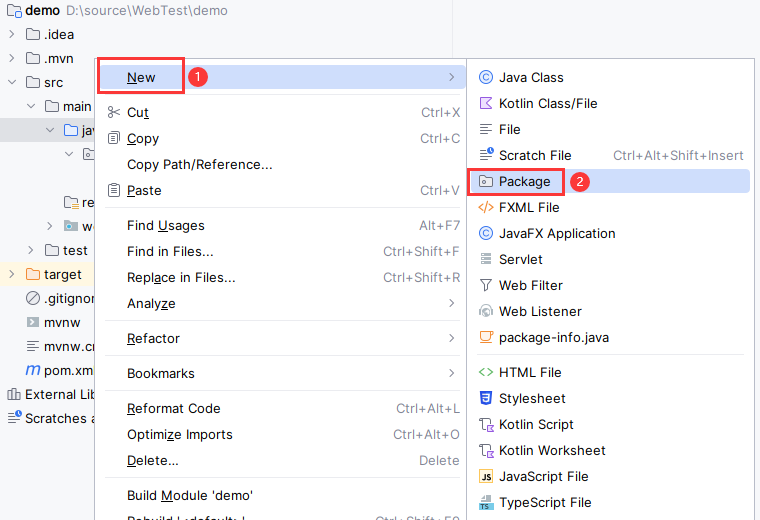Select Package from the New submenu
This screenshot has width=760, height=520.
(525, 181)
